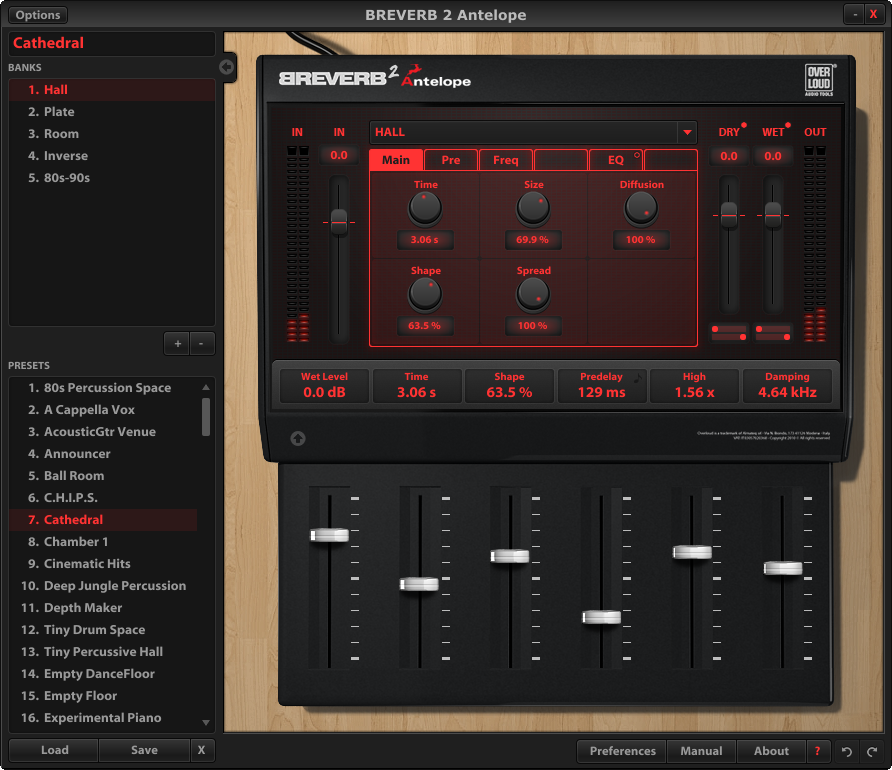Screen dimensions: 892x770
Task: Click the up-arrow icon below the parameter strip
Action: (x=298, y=438)
